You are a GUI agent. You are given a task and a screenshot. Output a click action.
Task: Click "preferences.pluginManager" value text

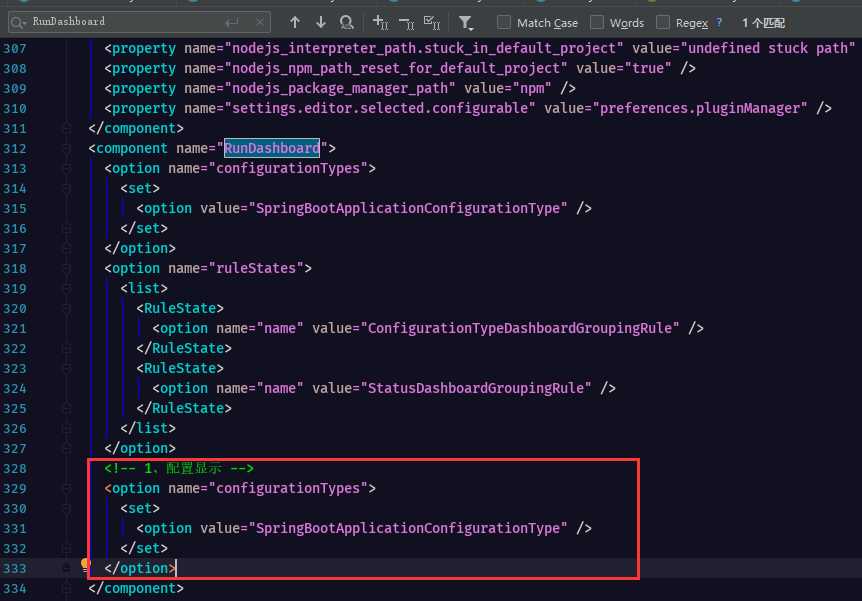[x=699, y=108]
